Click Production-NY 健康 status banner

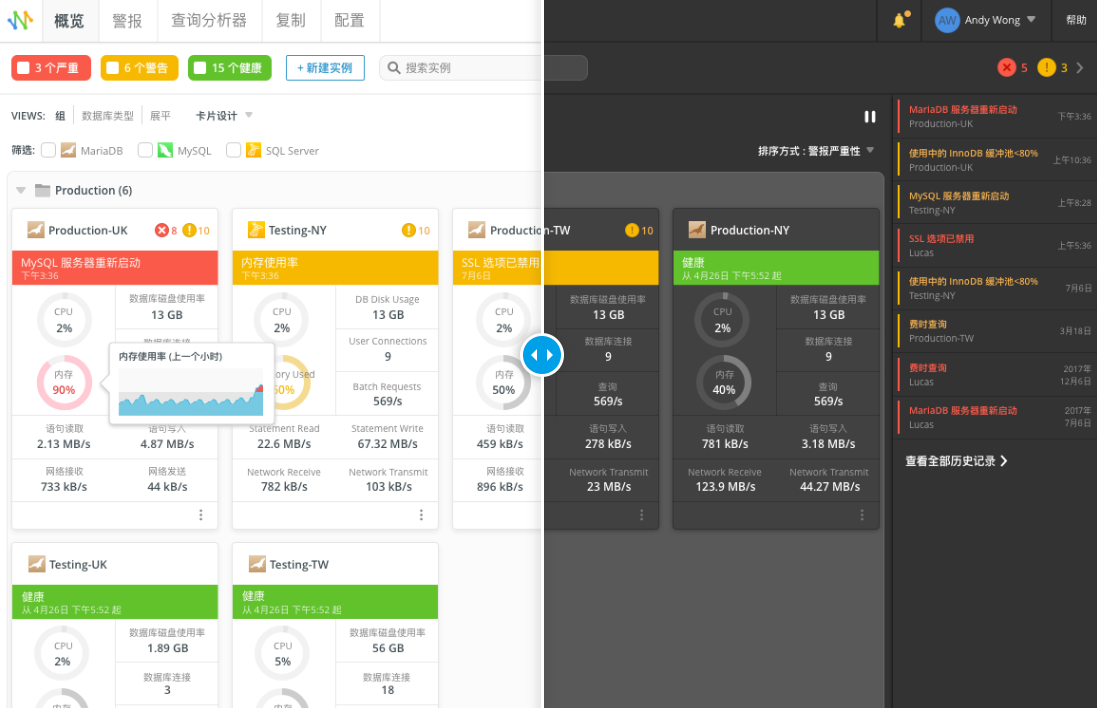(x=776, y=268)
